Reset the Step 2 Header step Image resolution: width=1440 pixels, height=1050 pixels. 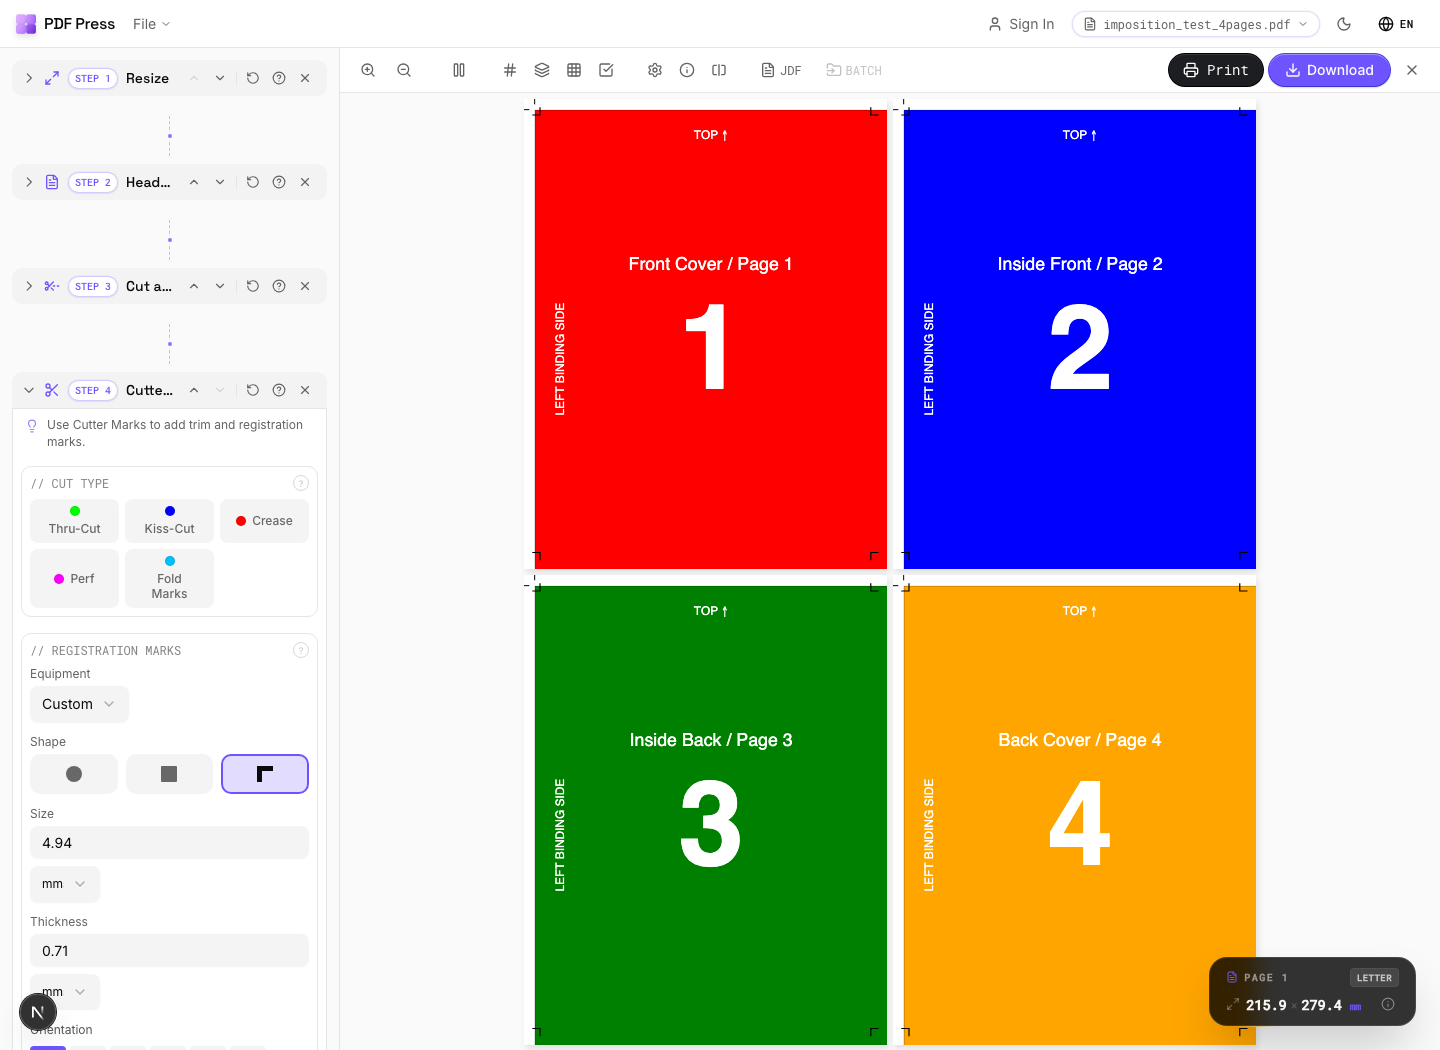pyautogui.click(x=253, y=182)
